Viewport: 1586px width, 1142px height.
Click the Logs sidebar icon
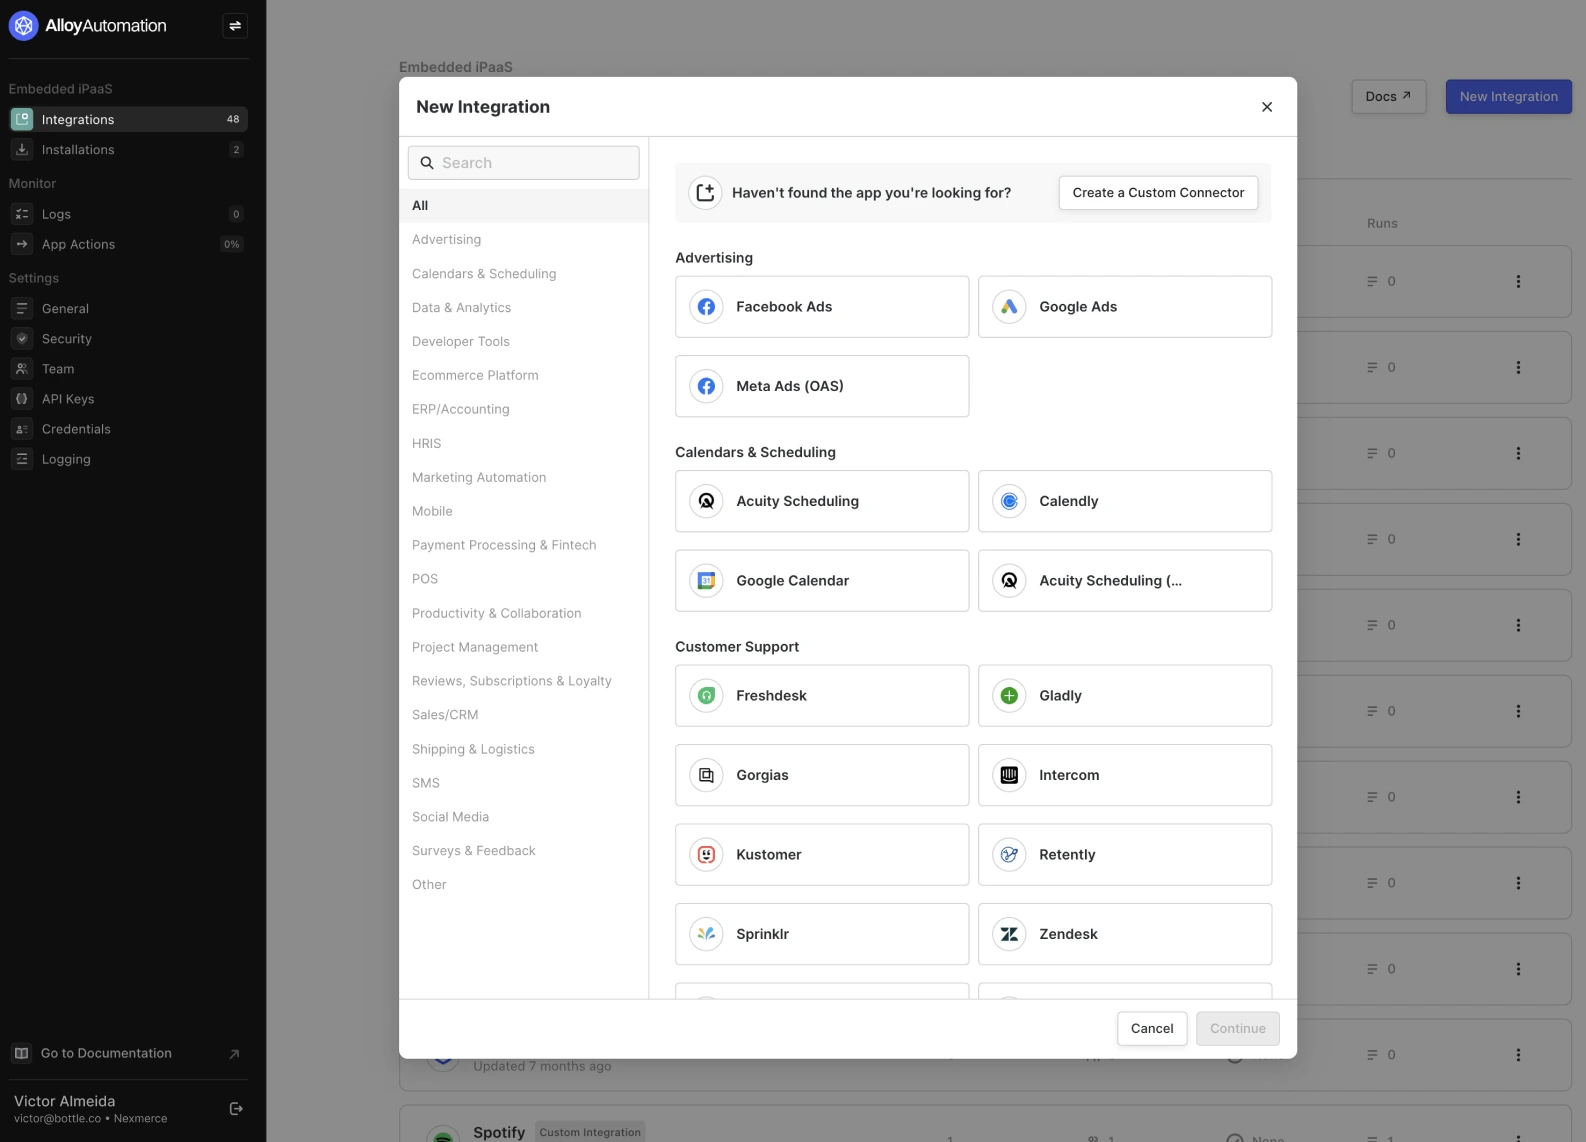click(22, 214)
